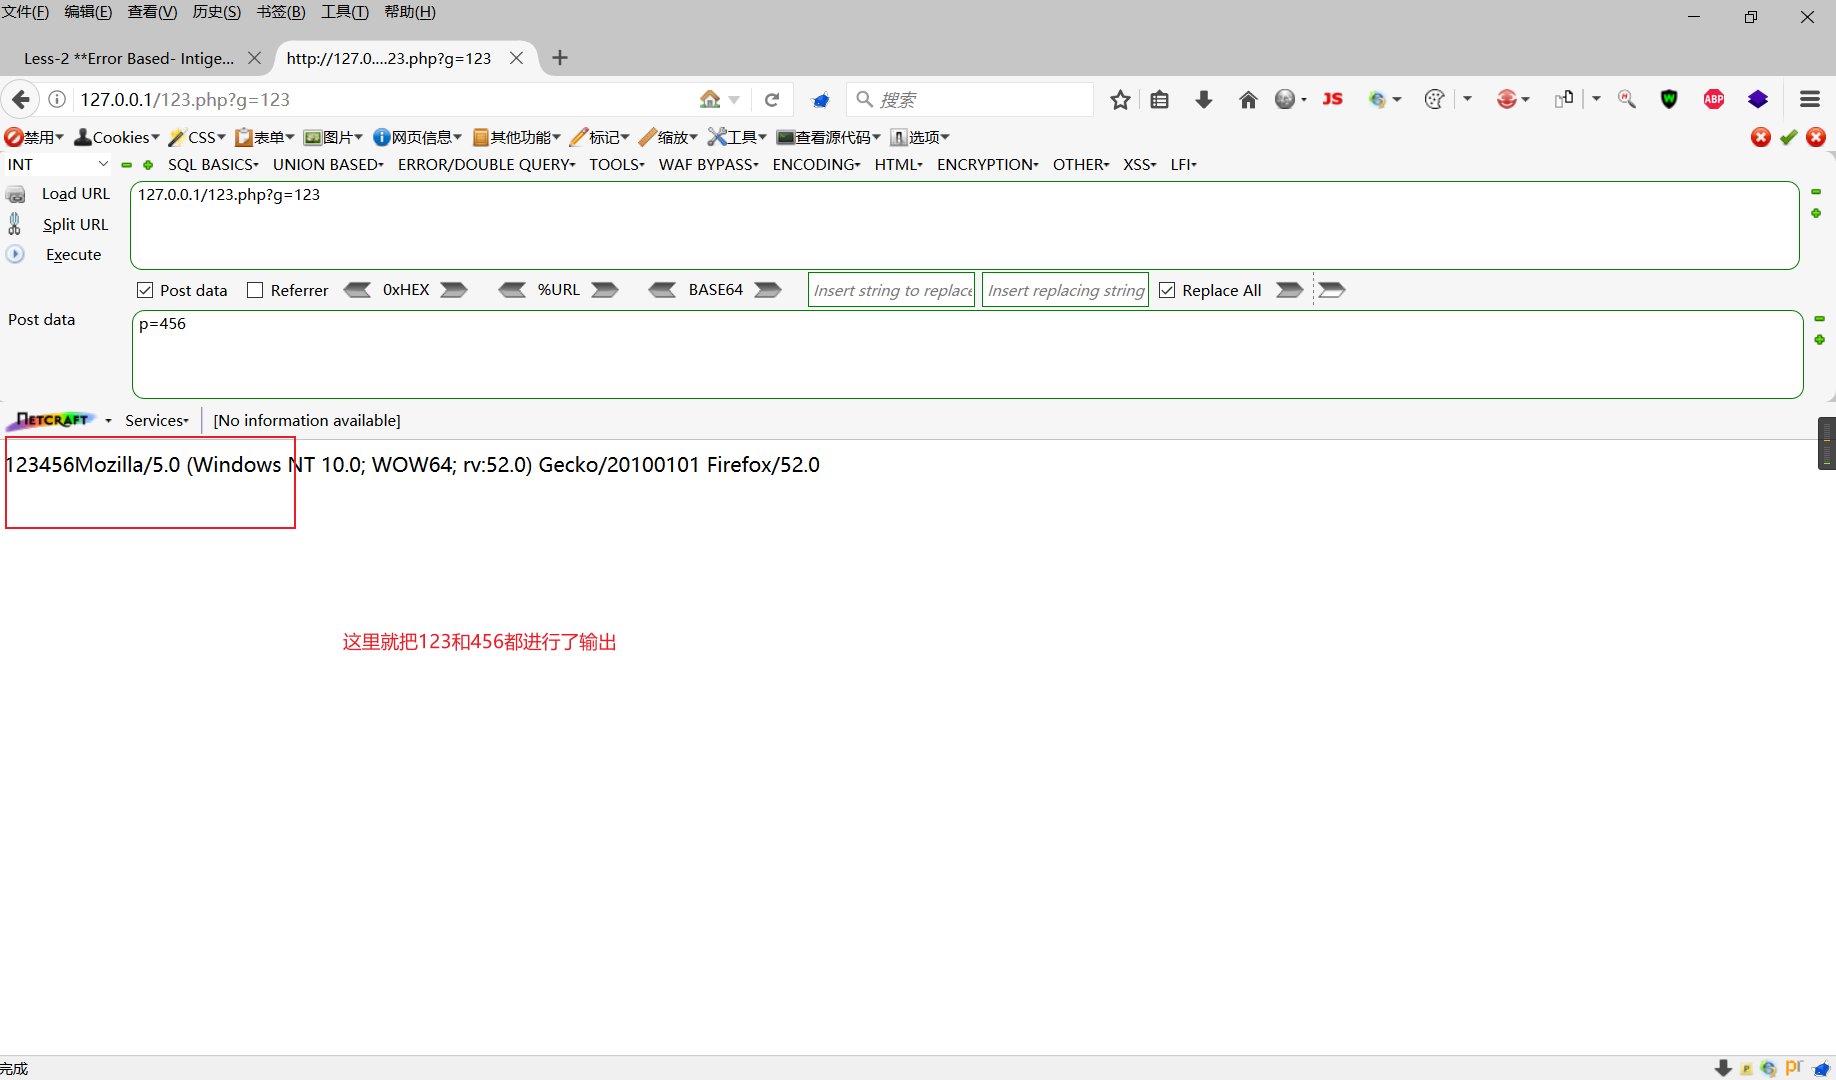
Task: Click the Downloads arrow icon
Action: coord(1203,99)
